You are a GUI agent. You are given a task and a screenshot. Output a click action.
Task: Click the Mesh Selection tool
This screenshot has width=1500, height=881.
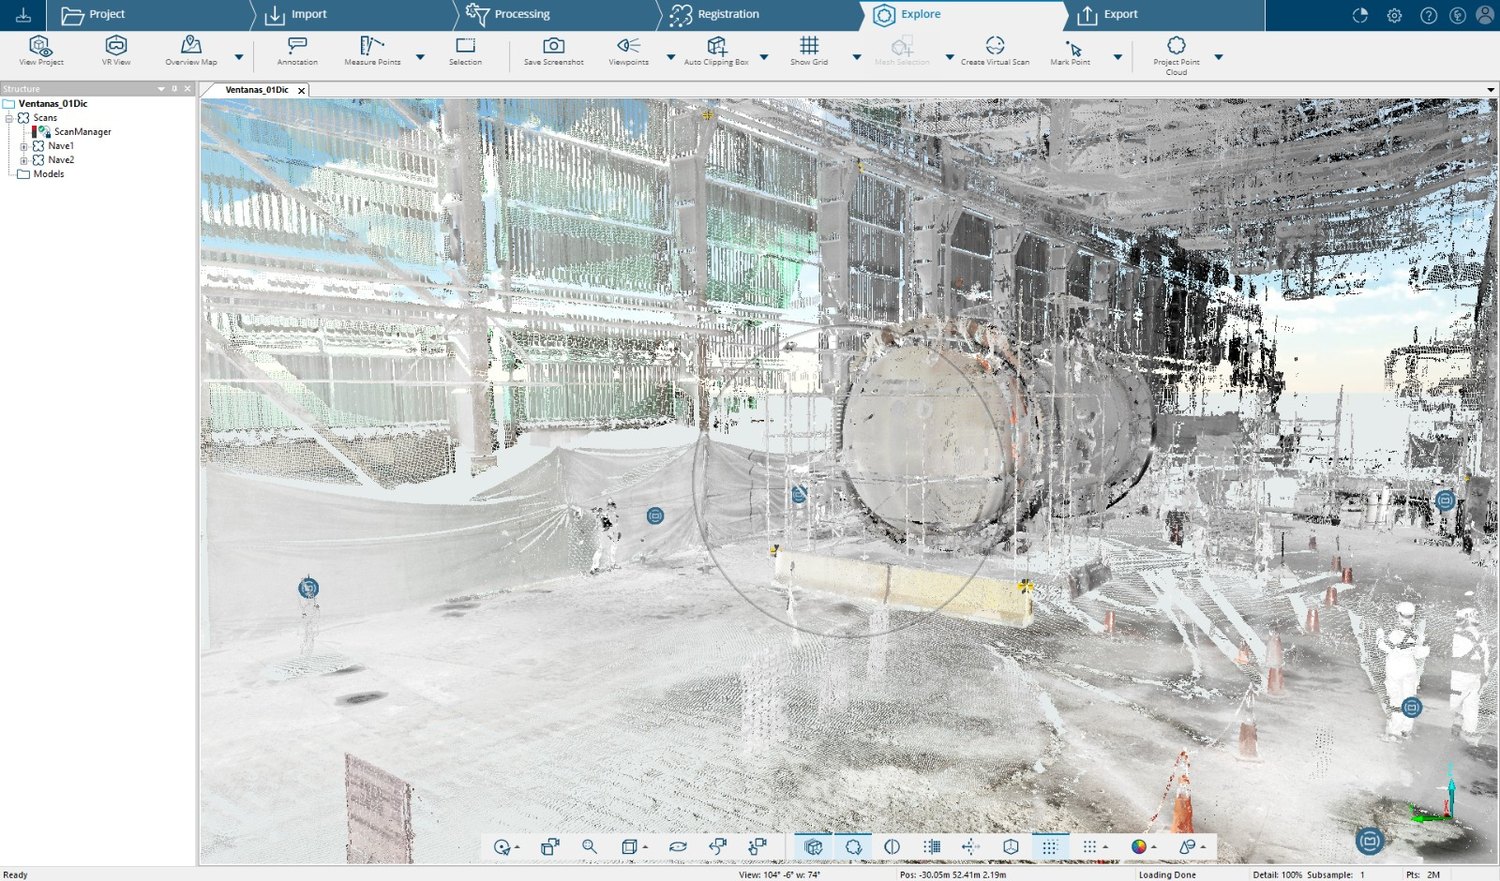[902, 51]
